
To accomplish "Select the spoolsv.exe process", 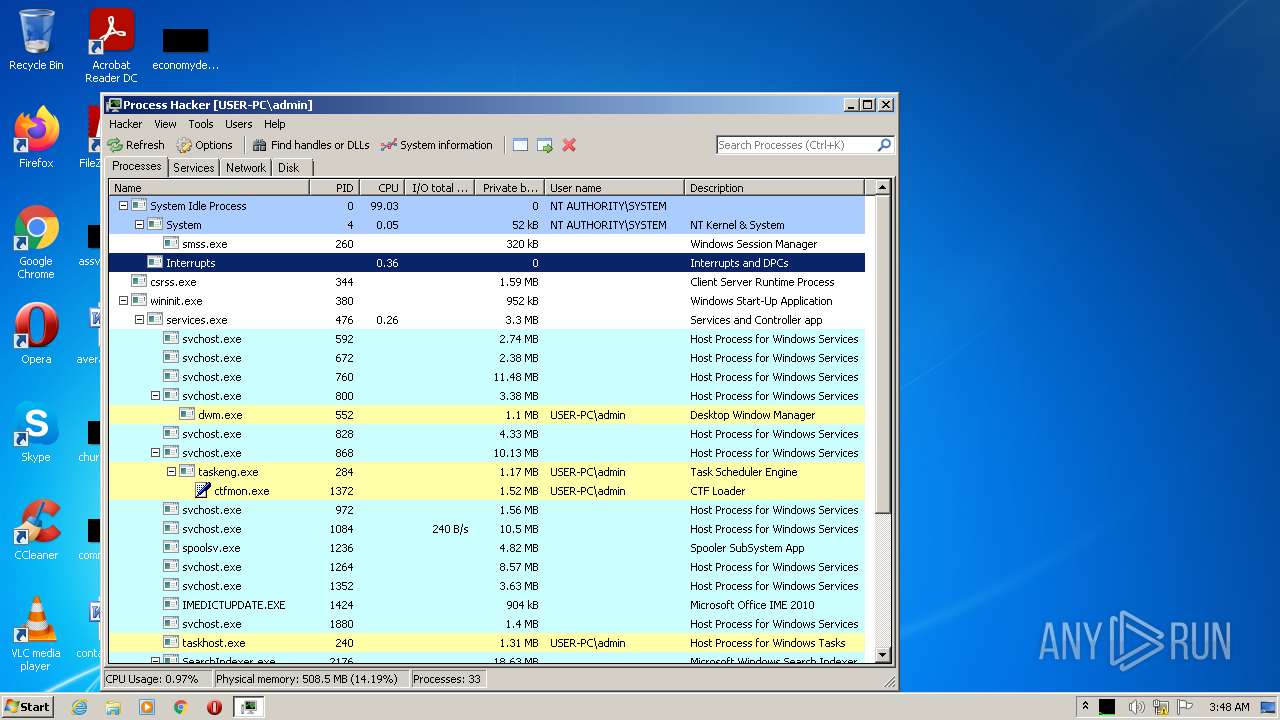I will [487, 548].
